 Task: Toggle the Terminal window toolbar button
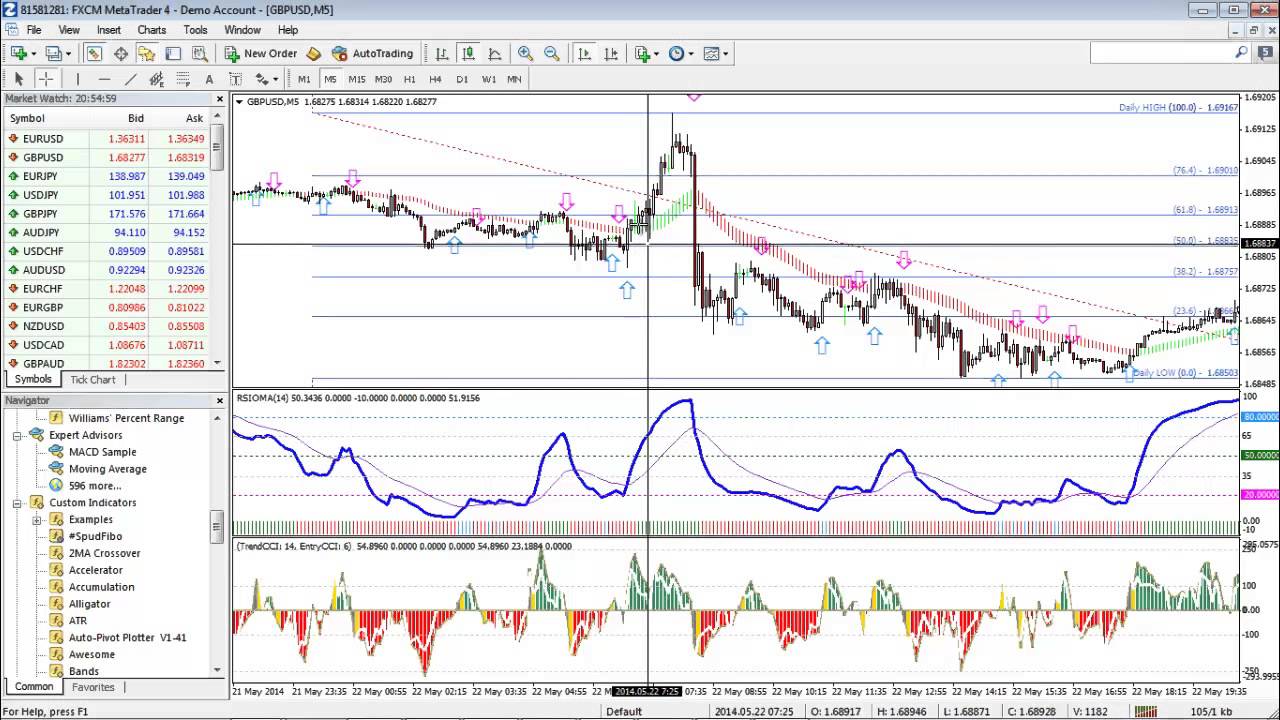[x=173, y=53]
